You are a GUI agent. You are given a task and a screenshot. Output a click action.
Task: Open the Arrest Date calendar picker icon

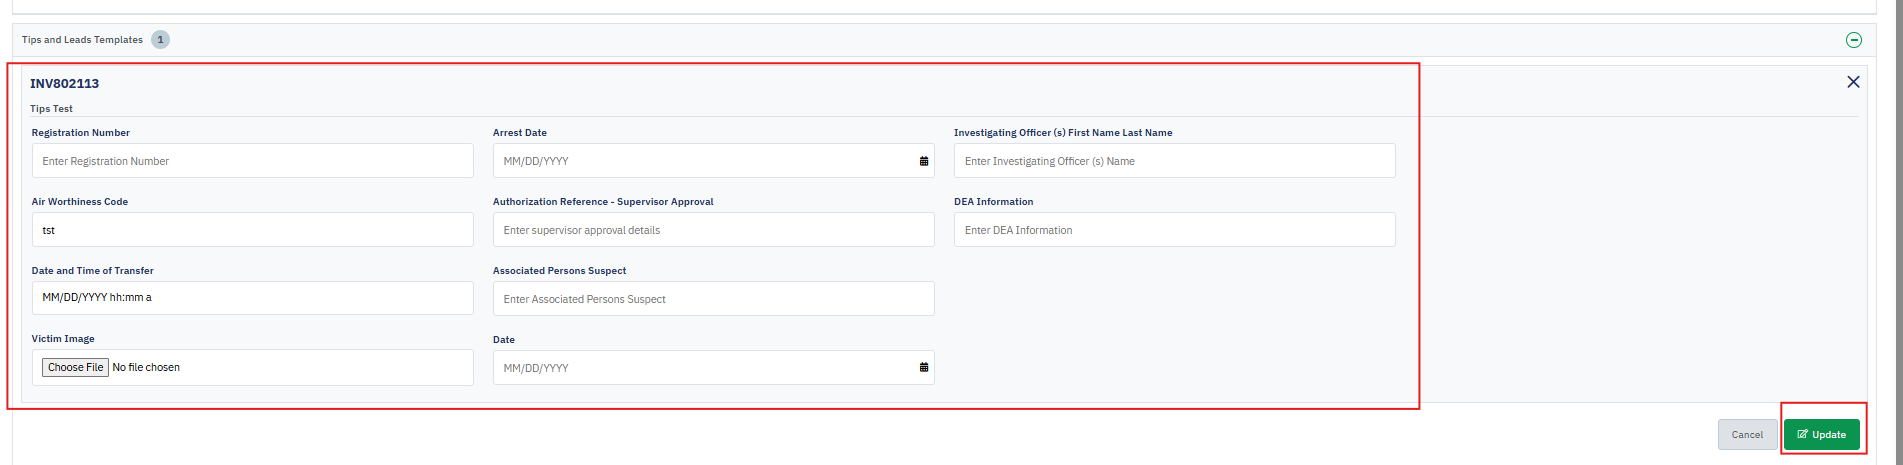(x=923, y=161)
